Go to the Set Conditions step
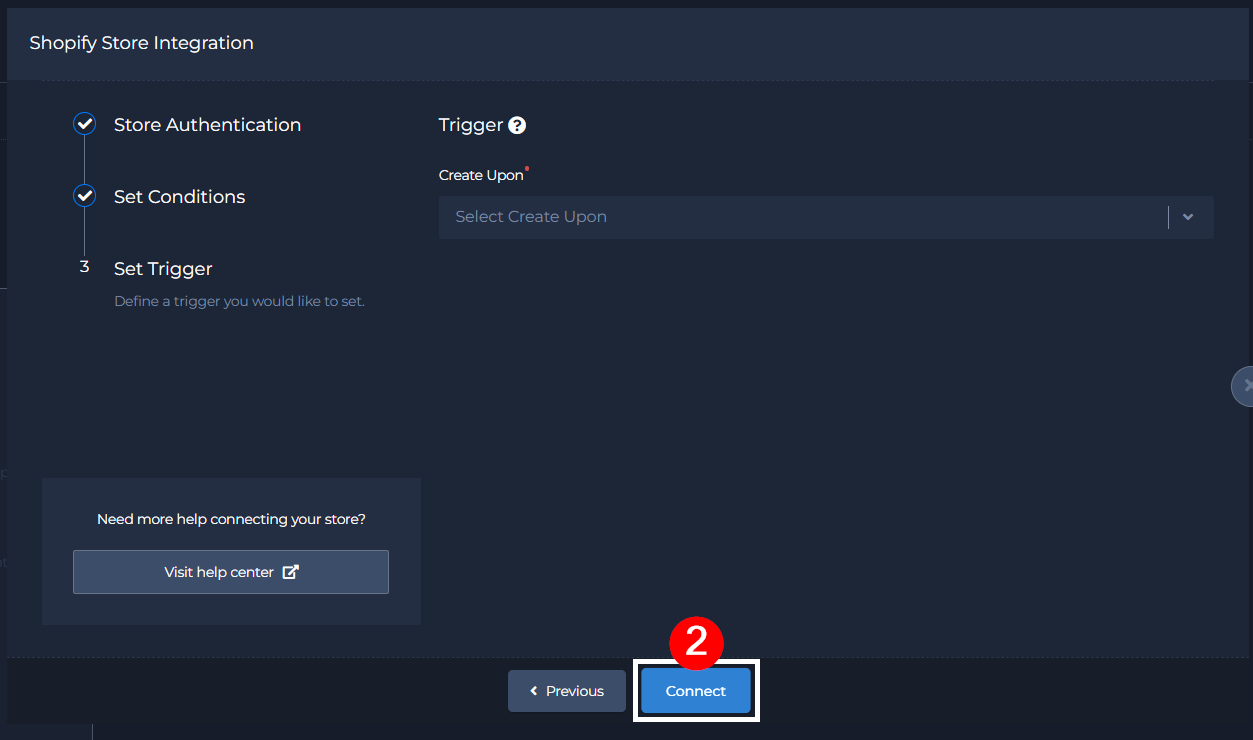1253x740 pixels. click(x=179, y=197)
